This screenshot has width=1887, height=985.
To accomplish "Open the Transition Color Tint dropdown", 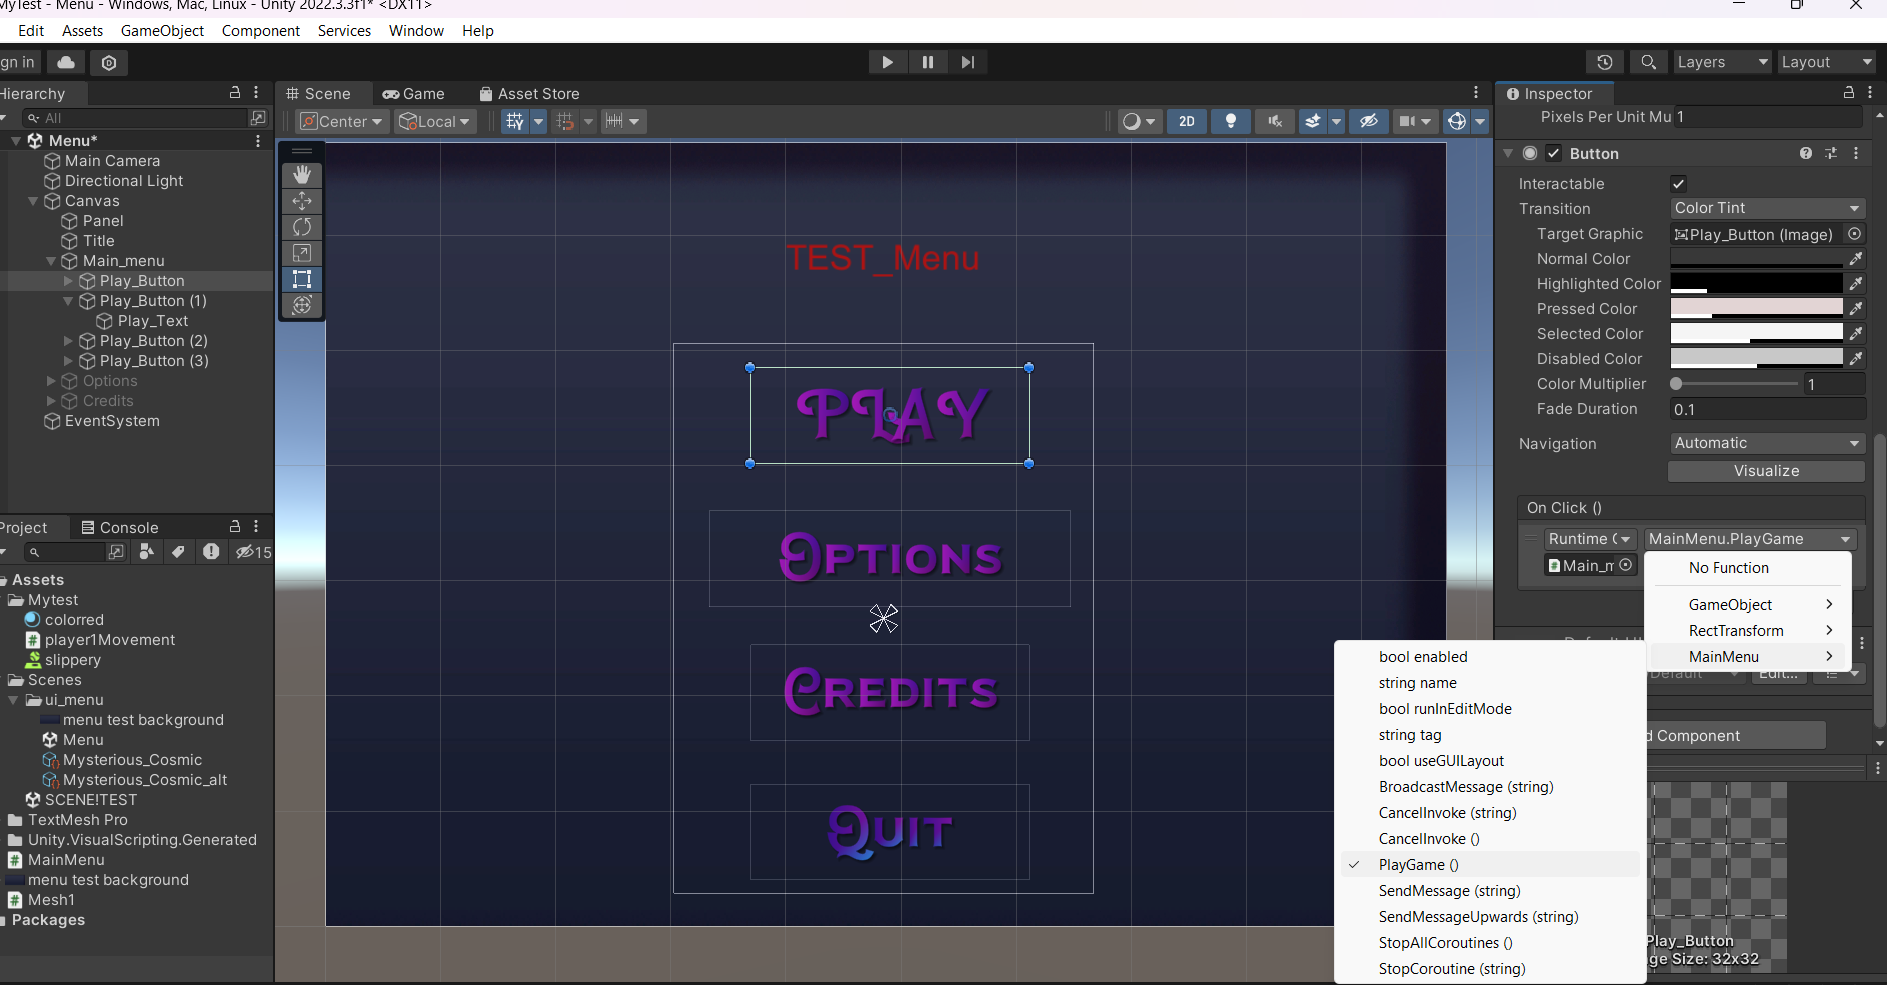I will 1767,208.
